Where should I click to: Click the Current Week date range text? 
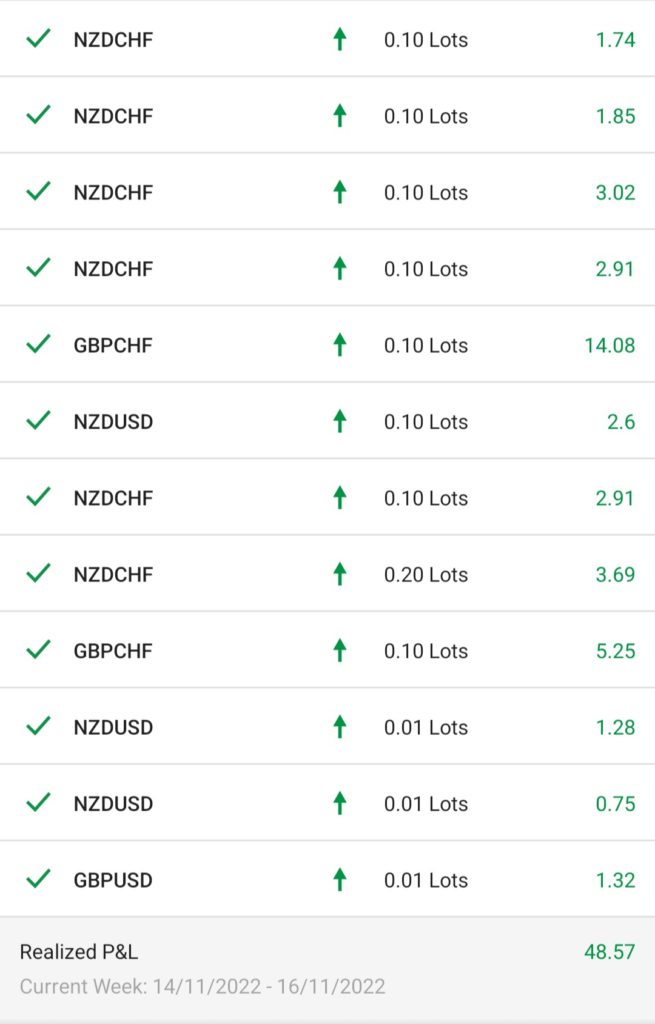pyautogui.click(x=202, y=986)
